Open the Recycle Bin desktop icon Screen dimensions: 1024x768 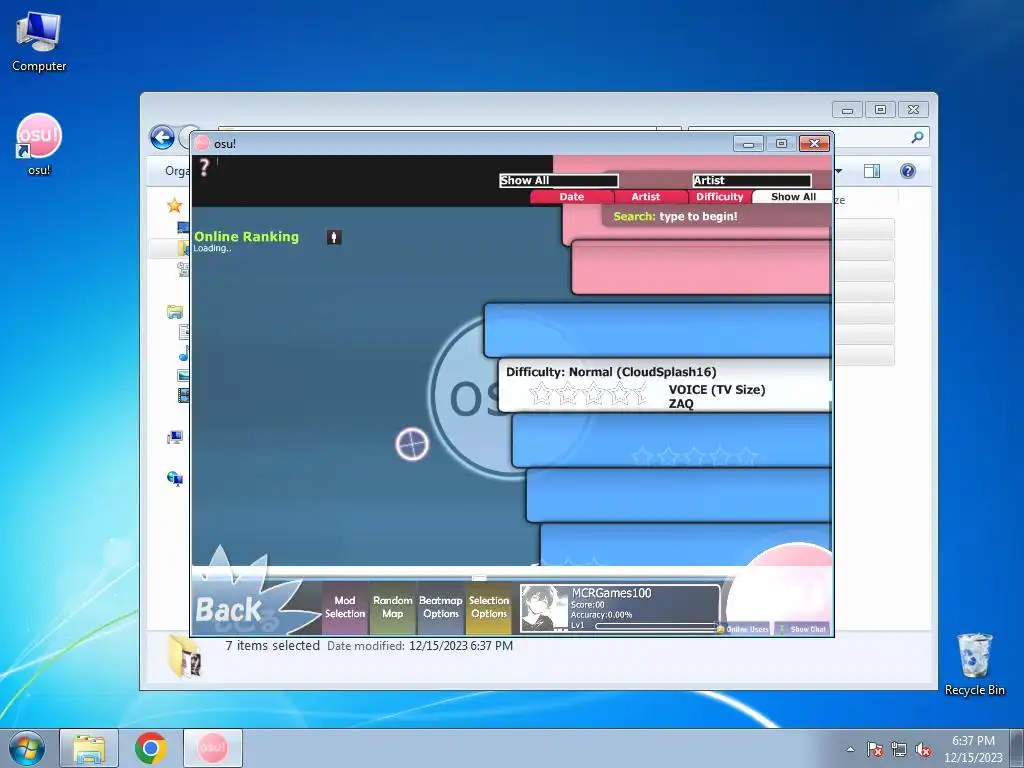[x=974, y=664]
